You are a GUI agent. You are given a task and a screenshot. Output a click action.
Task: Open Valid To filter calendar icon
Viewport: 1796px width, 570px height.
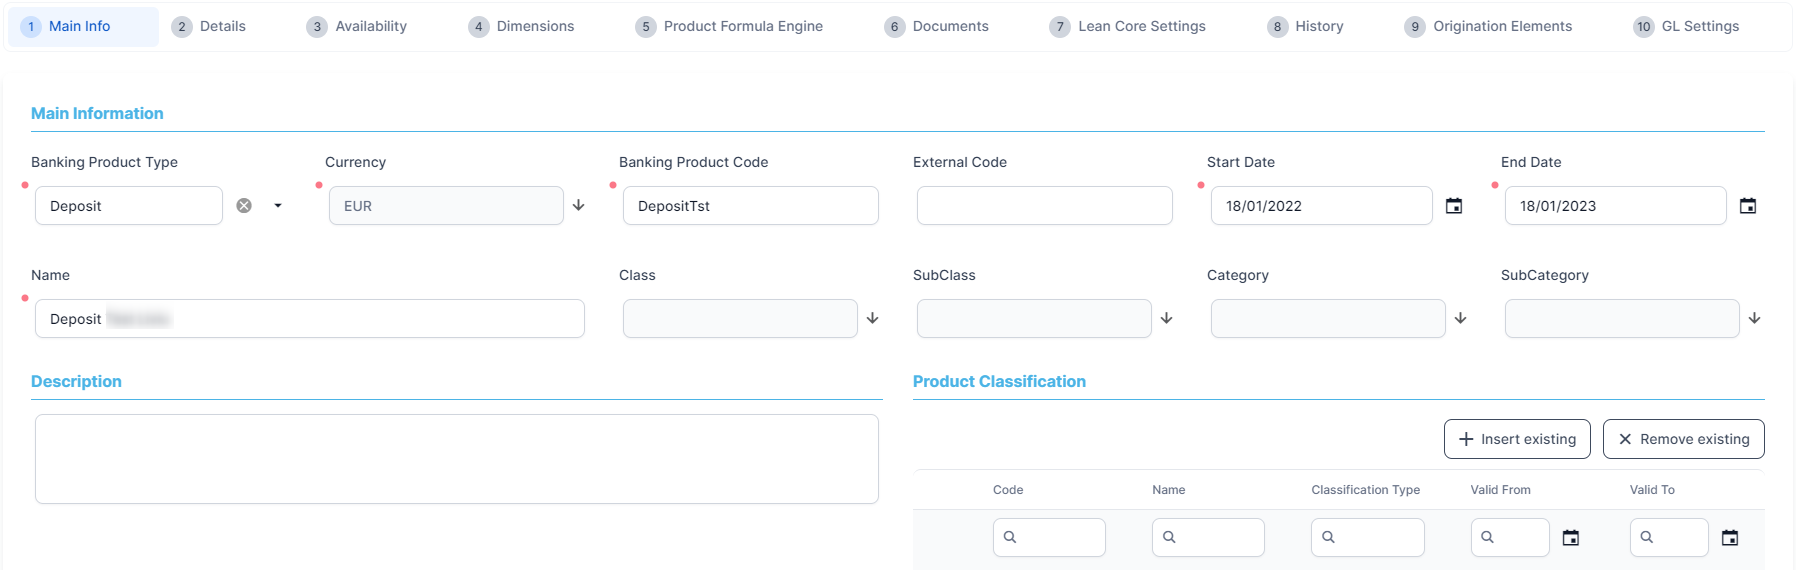[1730, 538]
